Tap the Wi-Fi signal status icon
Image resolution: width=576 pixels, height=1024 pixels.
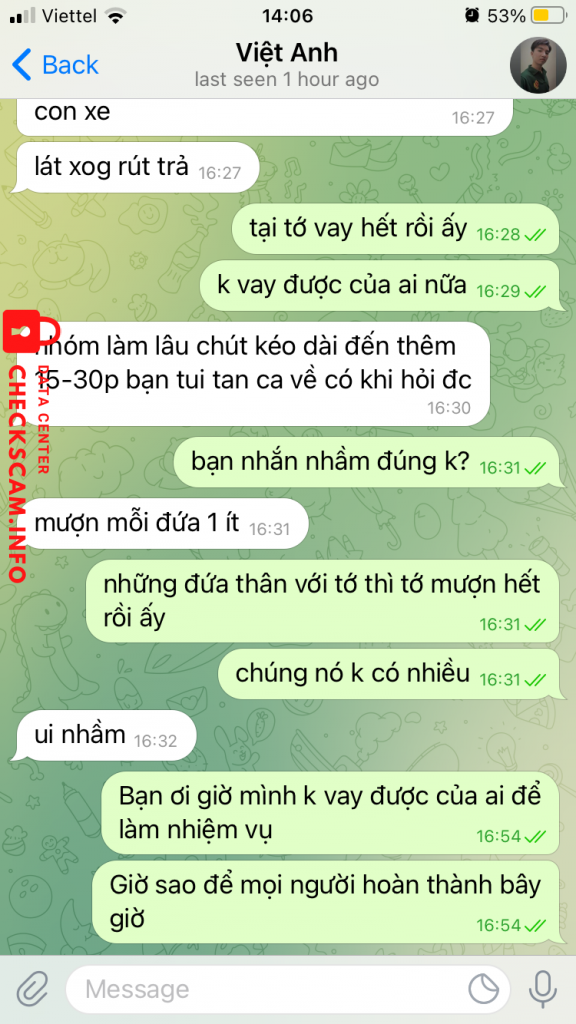click(x=116, y=16)
